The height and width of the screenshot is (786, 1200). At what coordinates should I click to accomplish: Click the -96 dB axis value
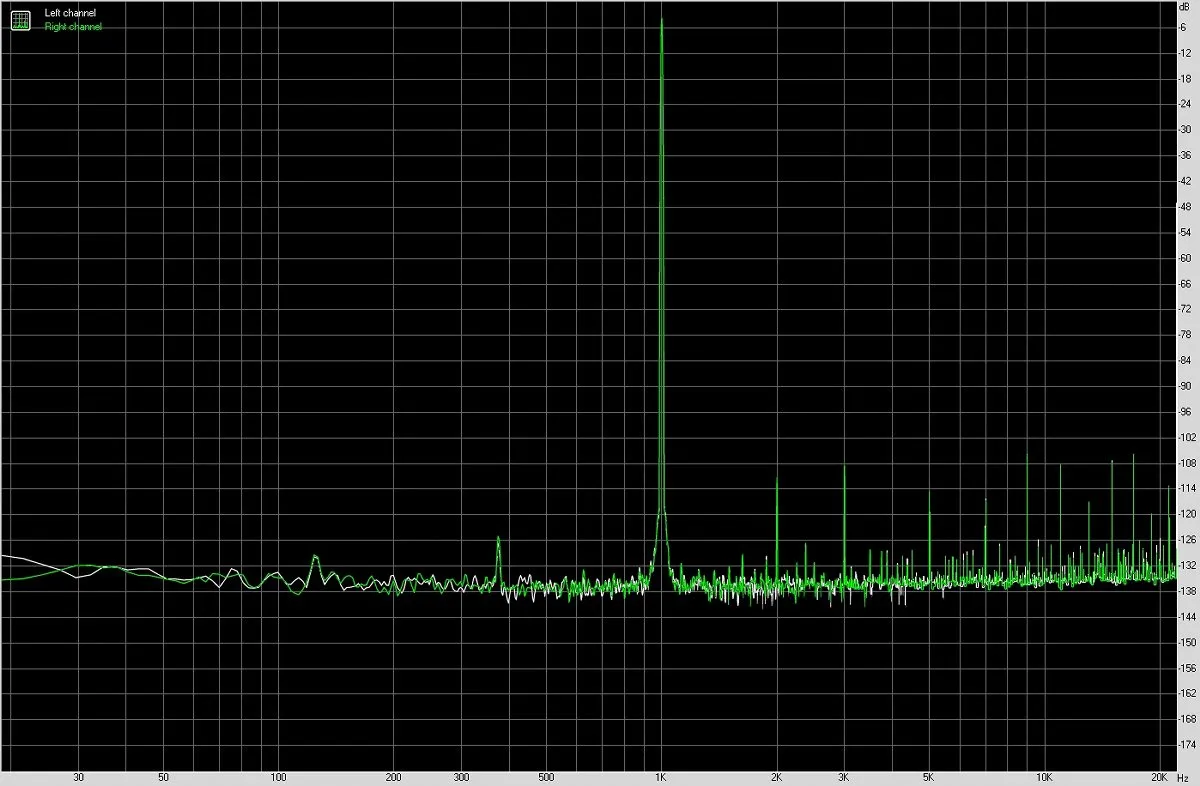click(1186, 412)
